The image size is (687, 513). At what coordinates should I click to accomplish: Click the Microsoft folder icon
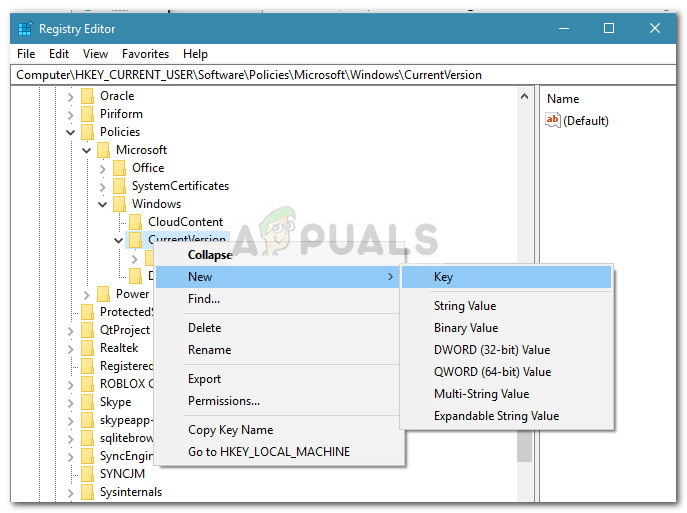(x=103, y=150)
